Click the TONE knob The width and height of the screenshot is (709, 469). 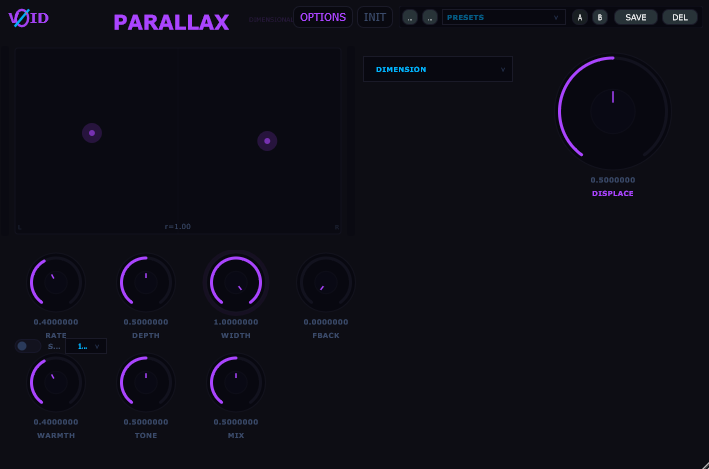click(x=146, y=383)
